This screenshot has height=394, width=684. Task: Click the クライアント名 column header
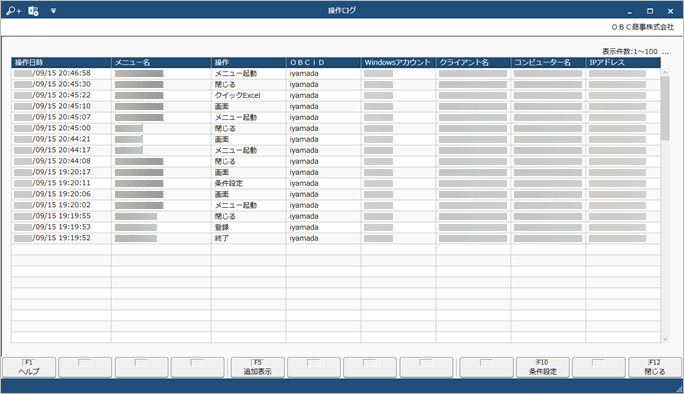pos(473,62)
